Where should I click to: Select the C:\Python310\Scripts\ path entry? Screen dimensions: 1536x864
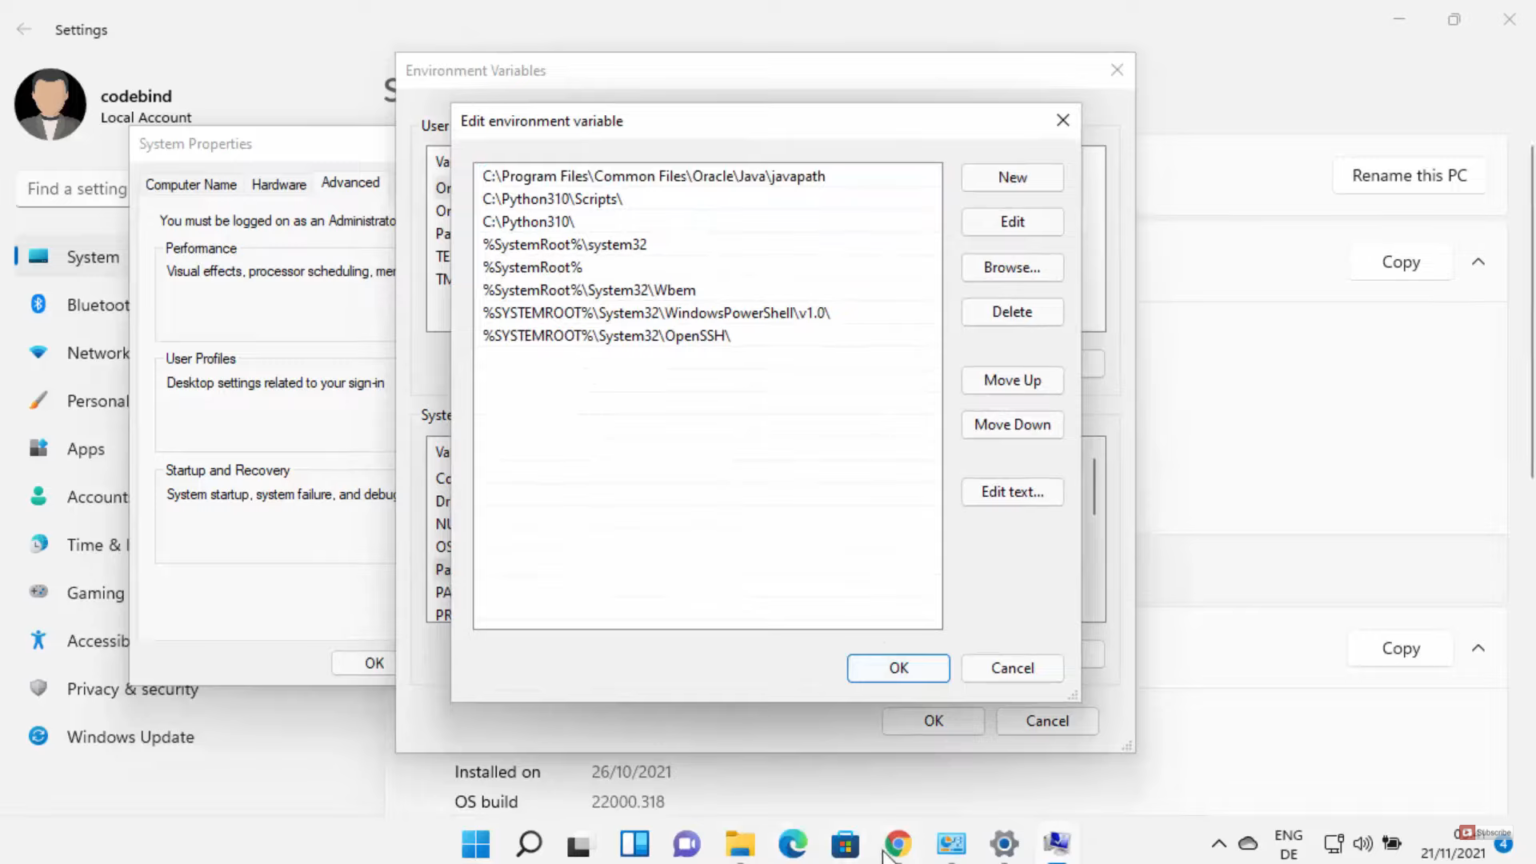pyautogui.click(x=552, y=198)
